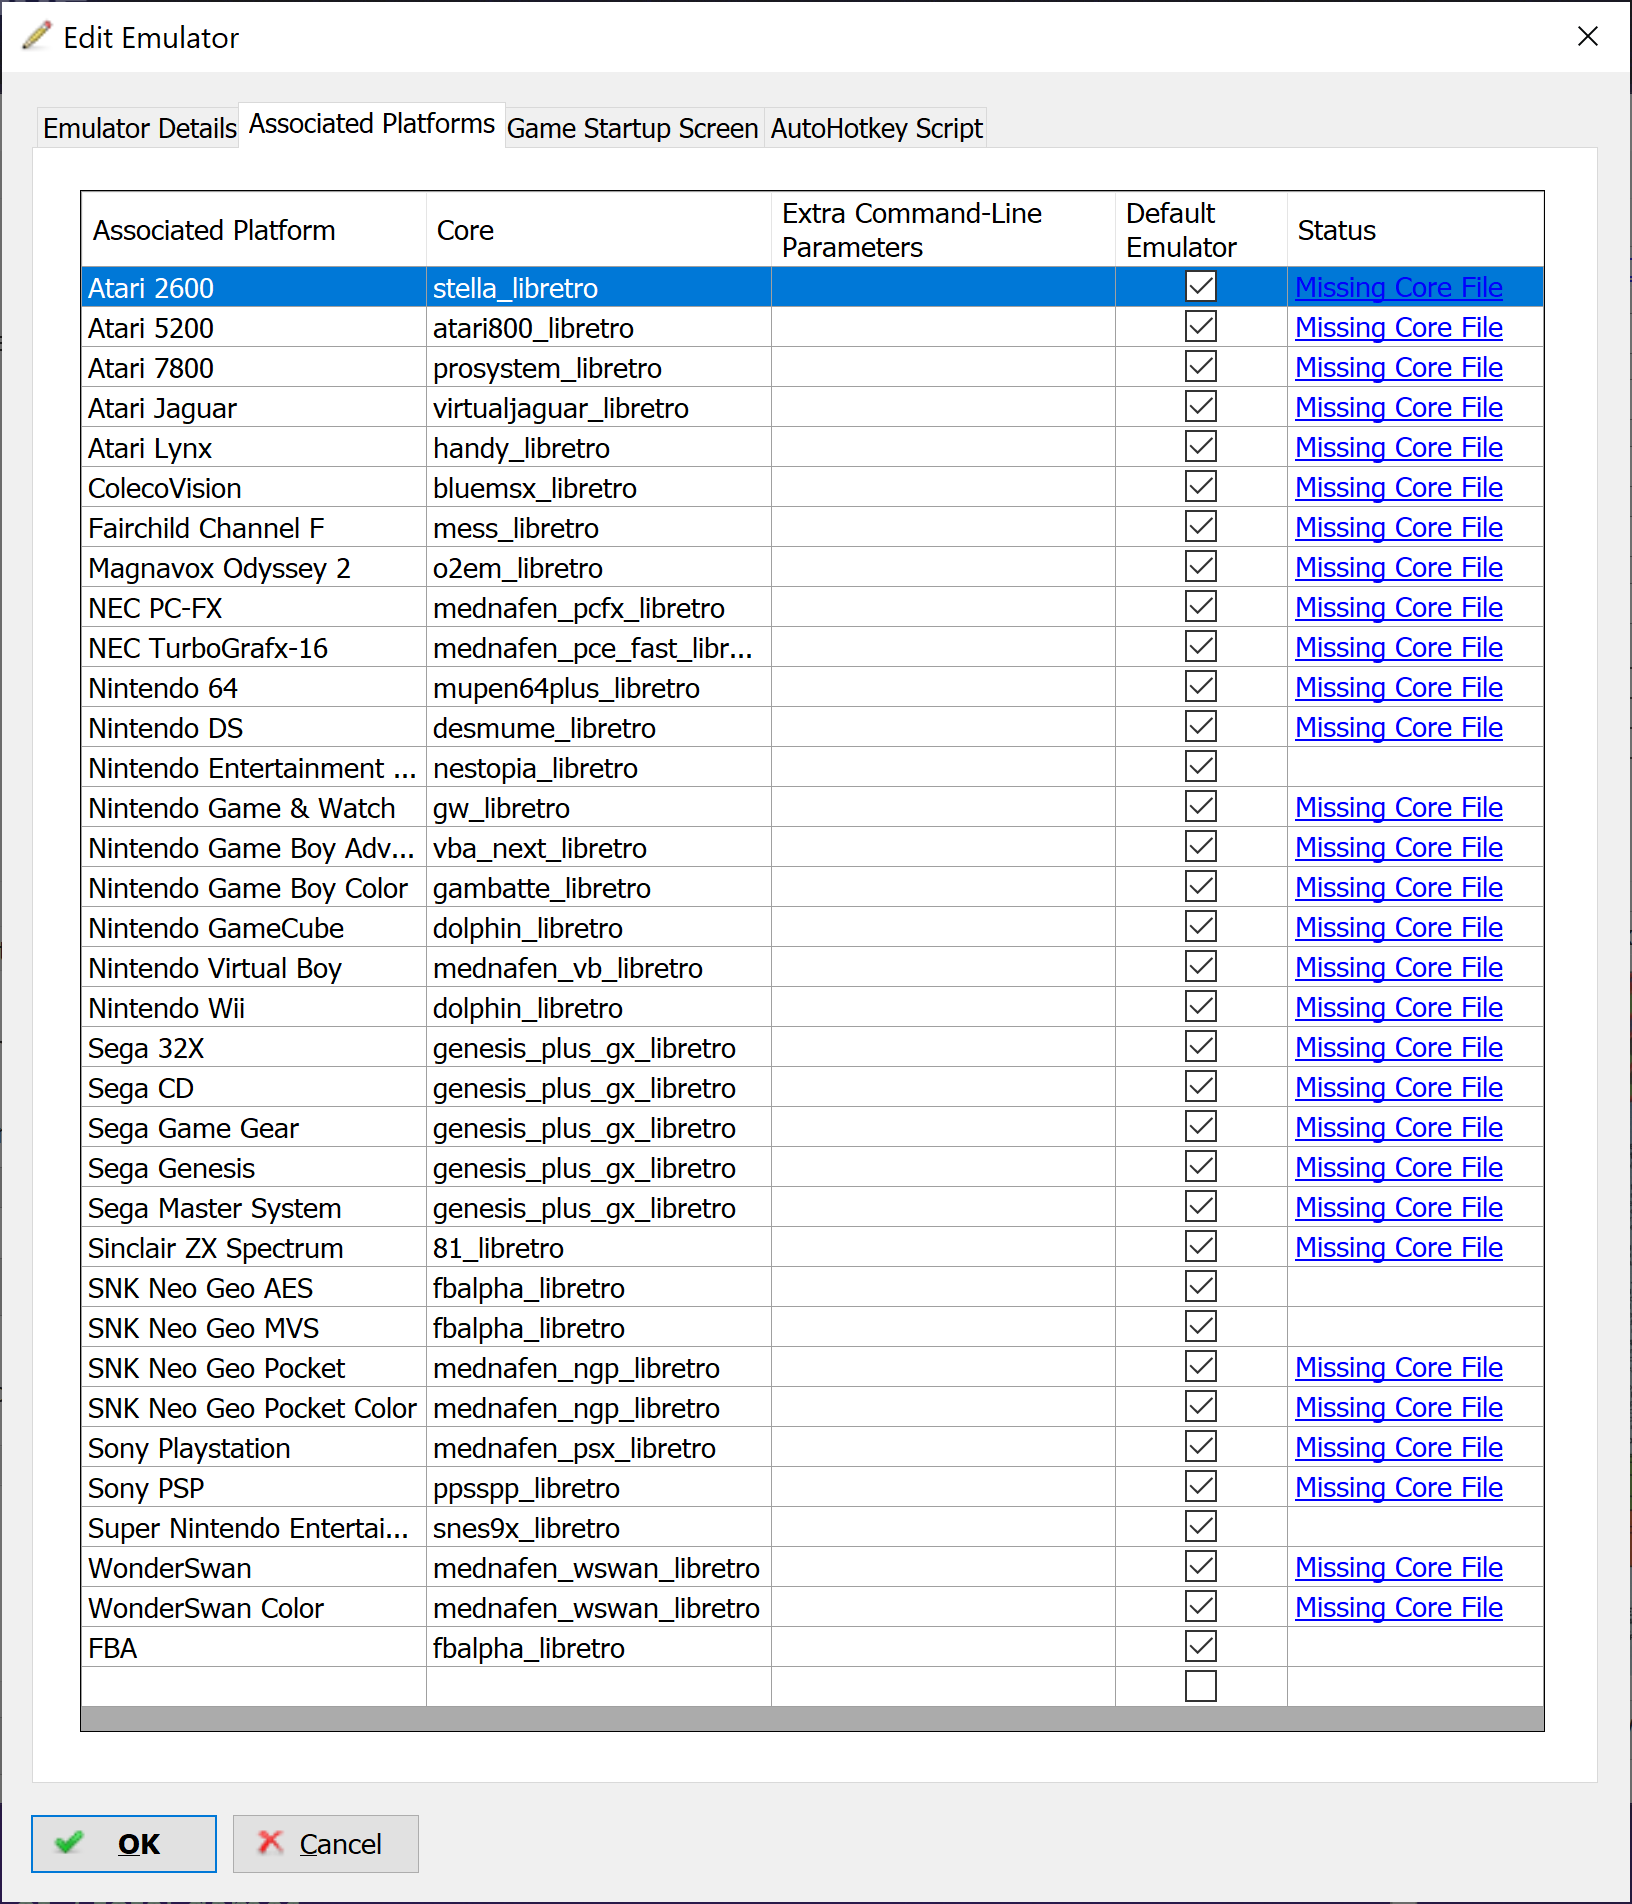The image size is (1632, 1904).
Task: Select the Sega Game Gear platform cell
Action: pyautogui.click(x=254, y=1127)
